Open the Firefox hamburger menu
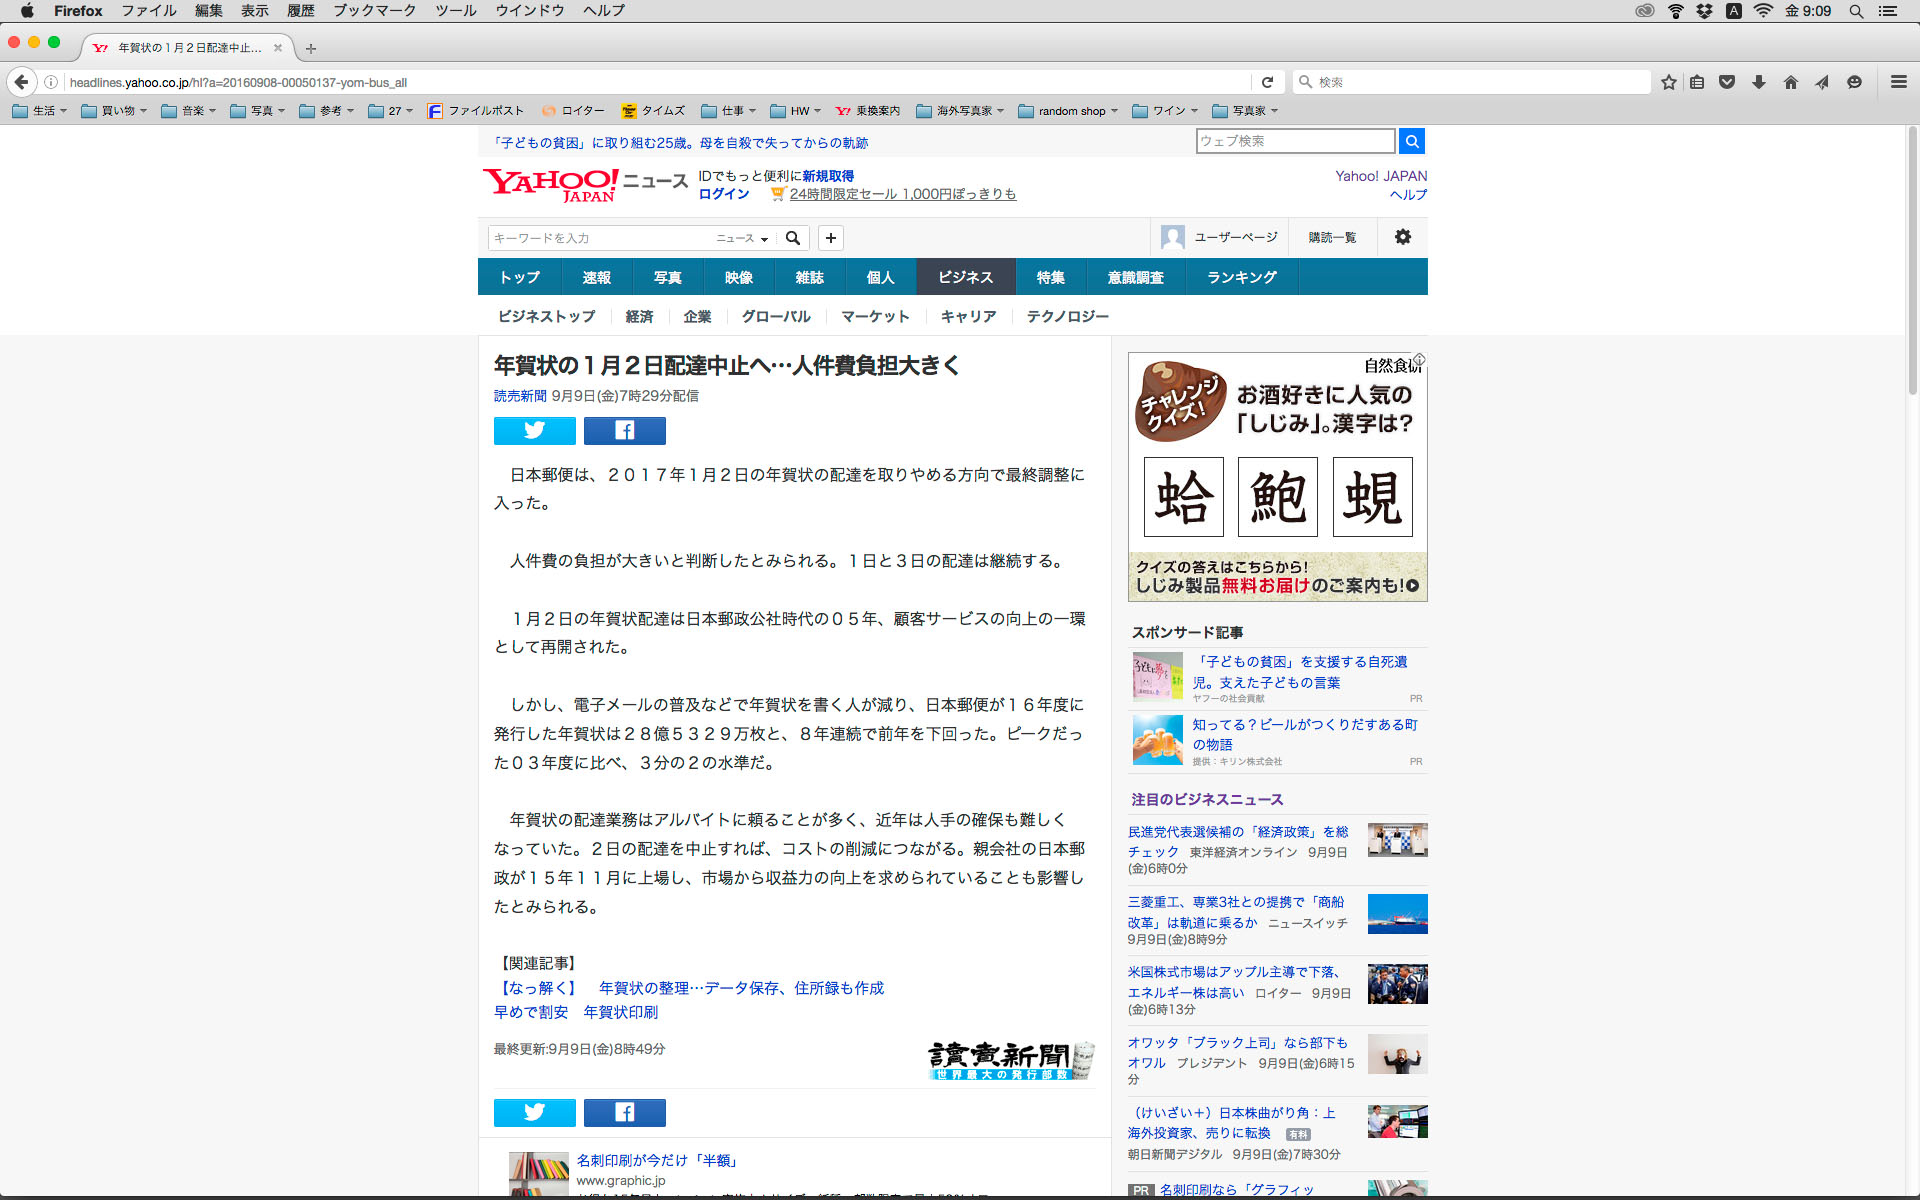The width and height of the screenshot is (1920, 1200). click(x=1898, y=82)
